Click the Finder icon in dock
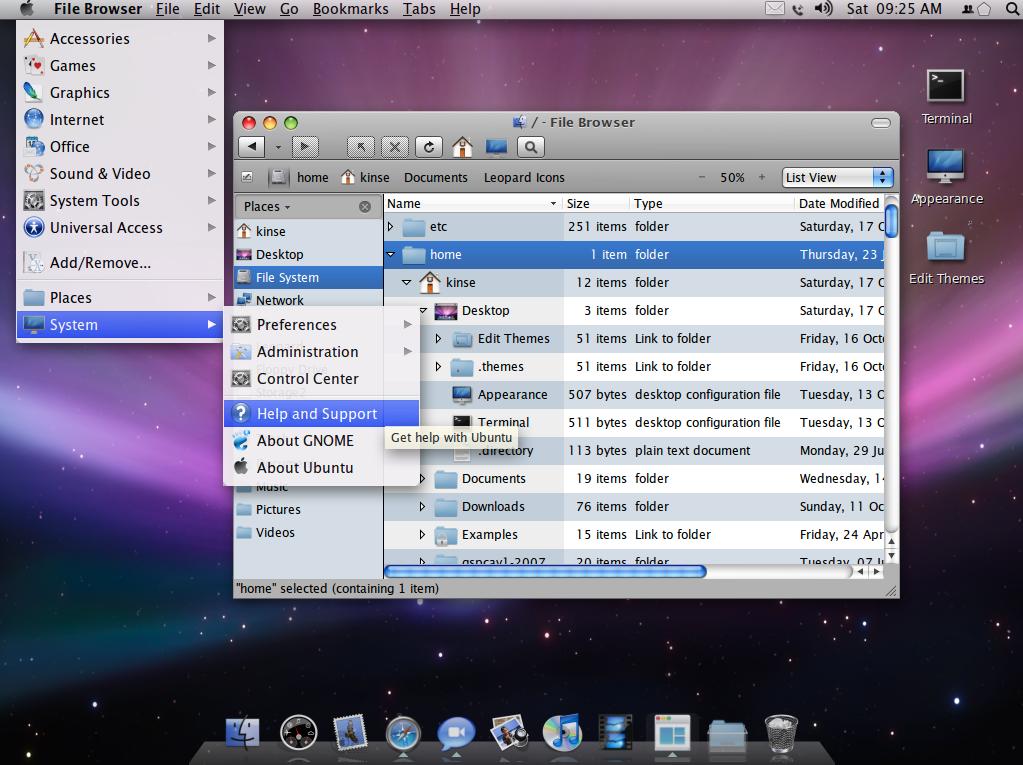The height and width of the screenshot is (765, 1023). [x=243, y=732]
